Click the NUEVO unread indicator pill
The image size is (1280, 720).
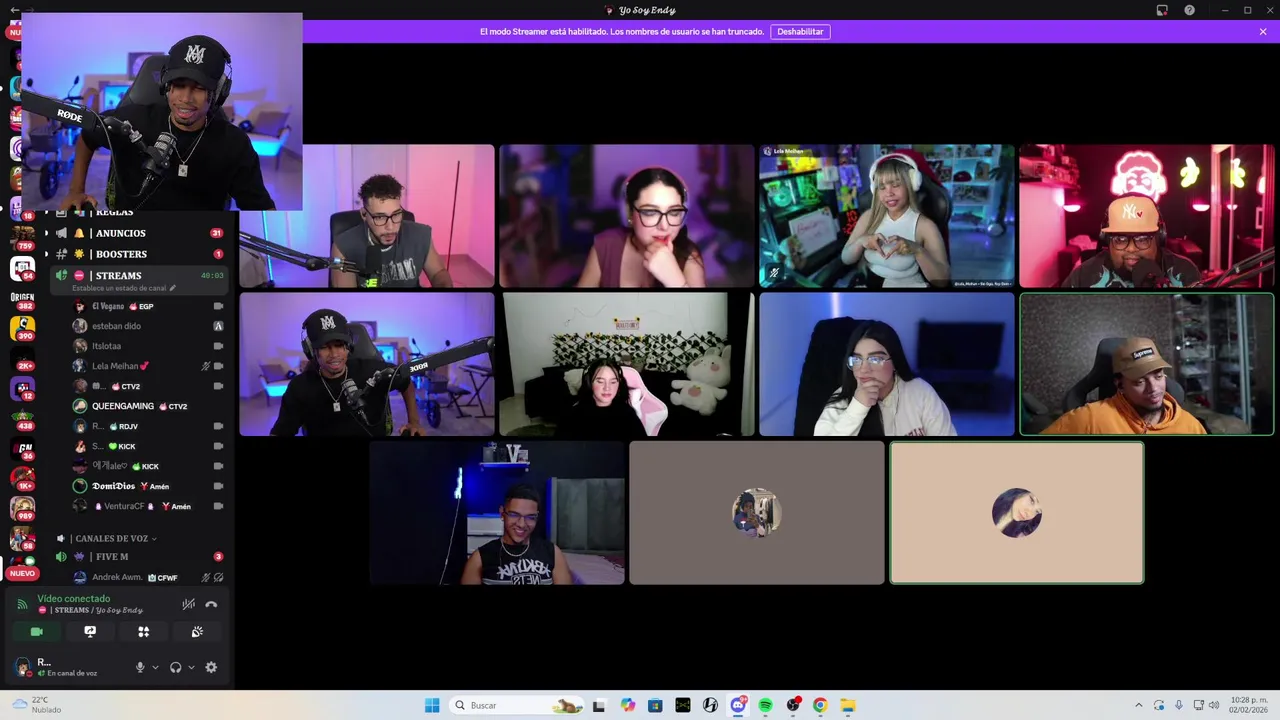point(22,573)
